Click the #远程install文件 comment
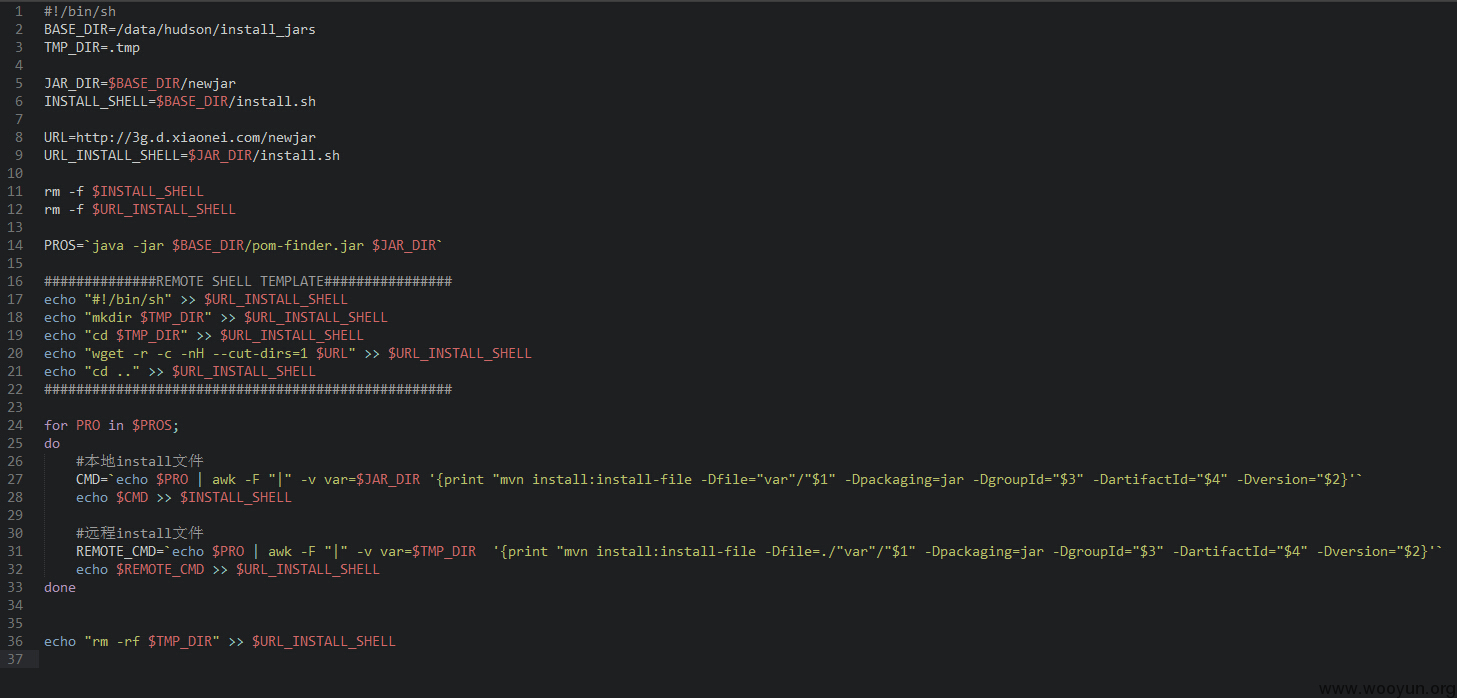1457x698 pixels. click(140, 533)
